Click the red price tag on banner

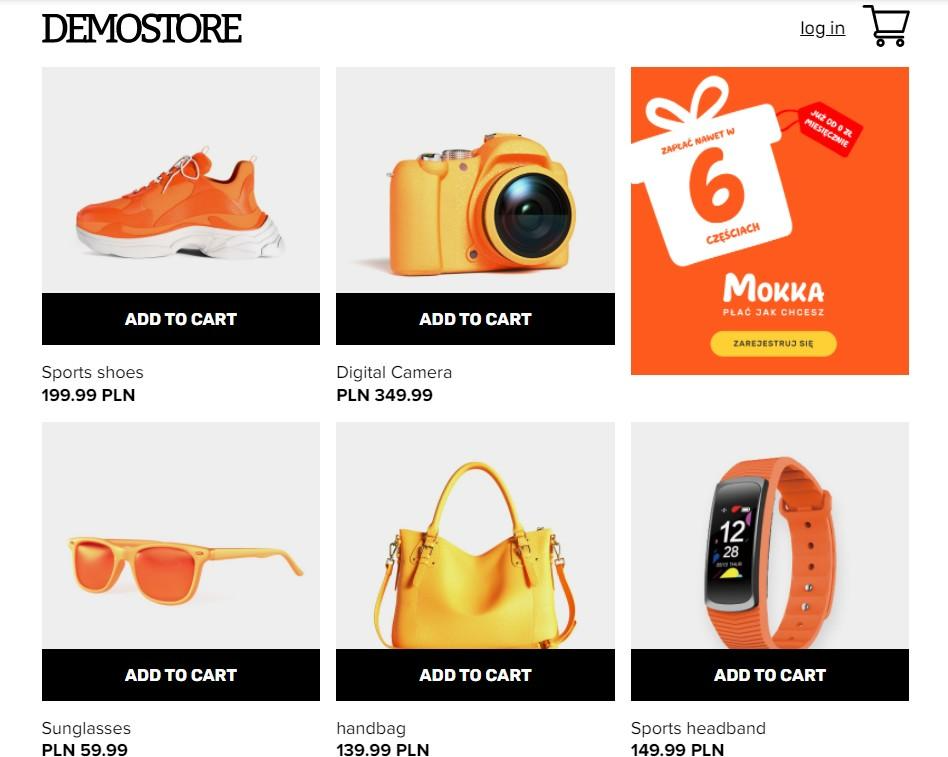(x=831, y=128)
